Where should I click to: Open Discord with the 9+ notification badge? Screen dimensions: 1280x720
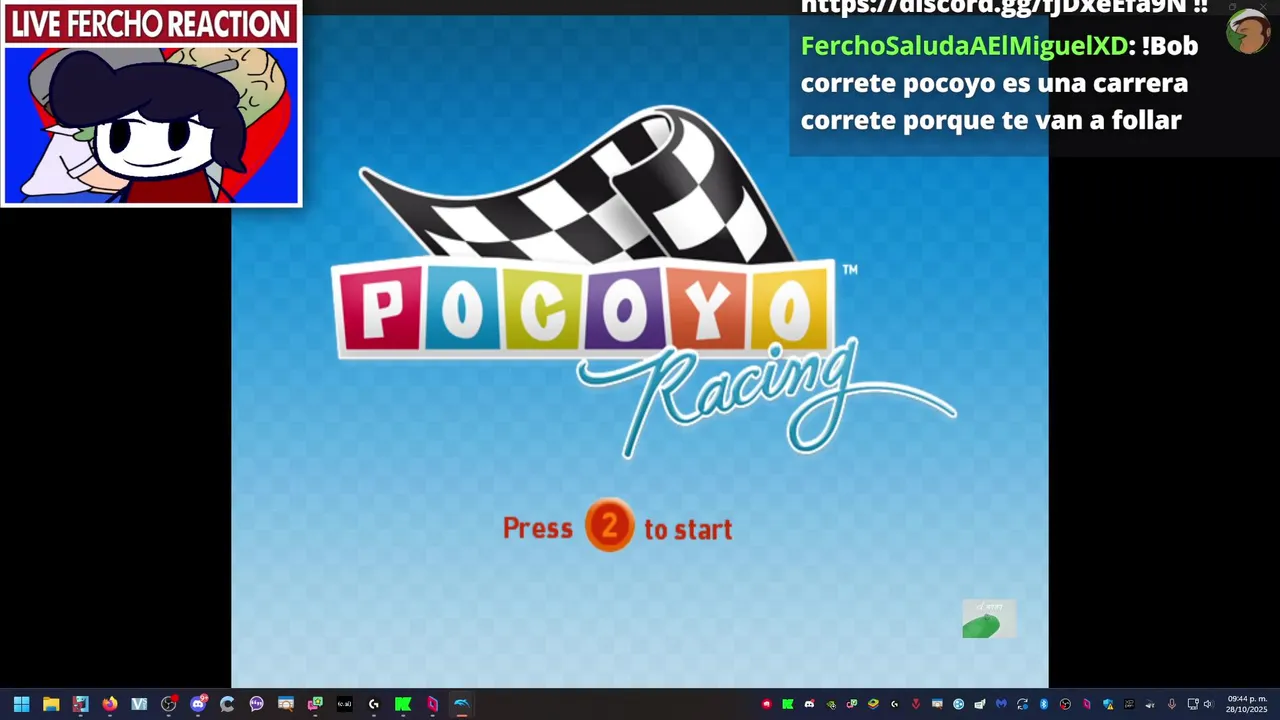coord(198,704)
